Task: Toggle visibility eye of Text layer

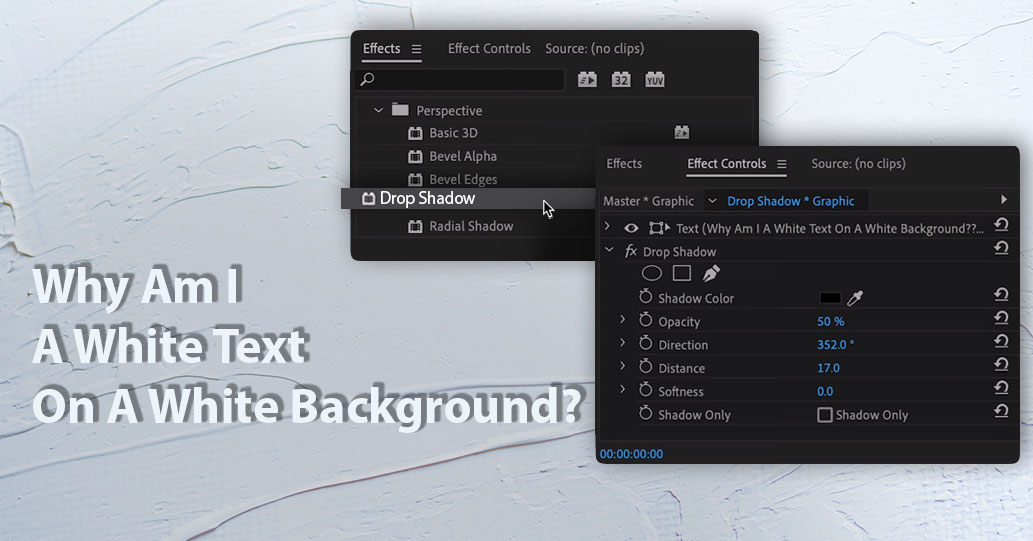Action: (x=631, y=229)
